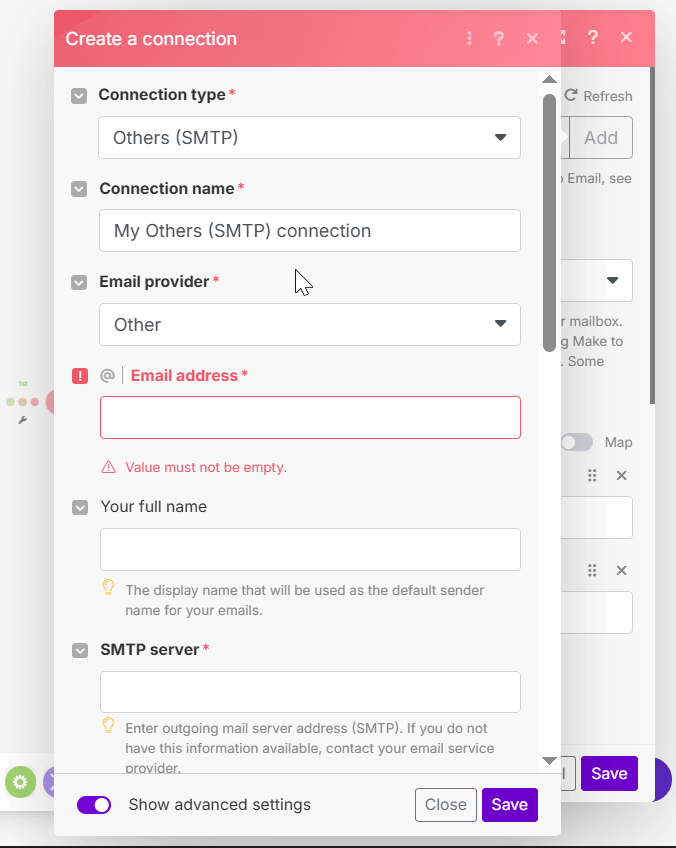The height and width of the screenshot is (848, 676).
Task: Click the help icon in the background panel header
Action: tap(593, 37)
